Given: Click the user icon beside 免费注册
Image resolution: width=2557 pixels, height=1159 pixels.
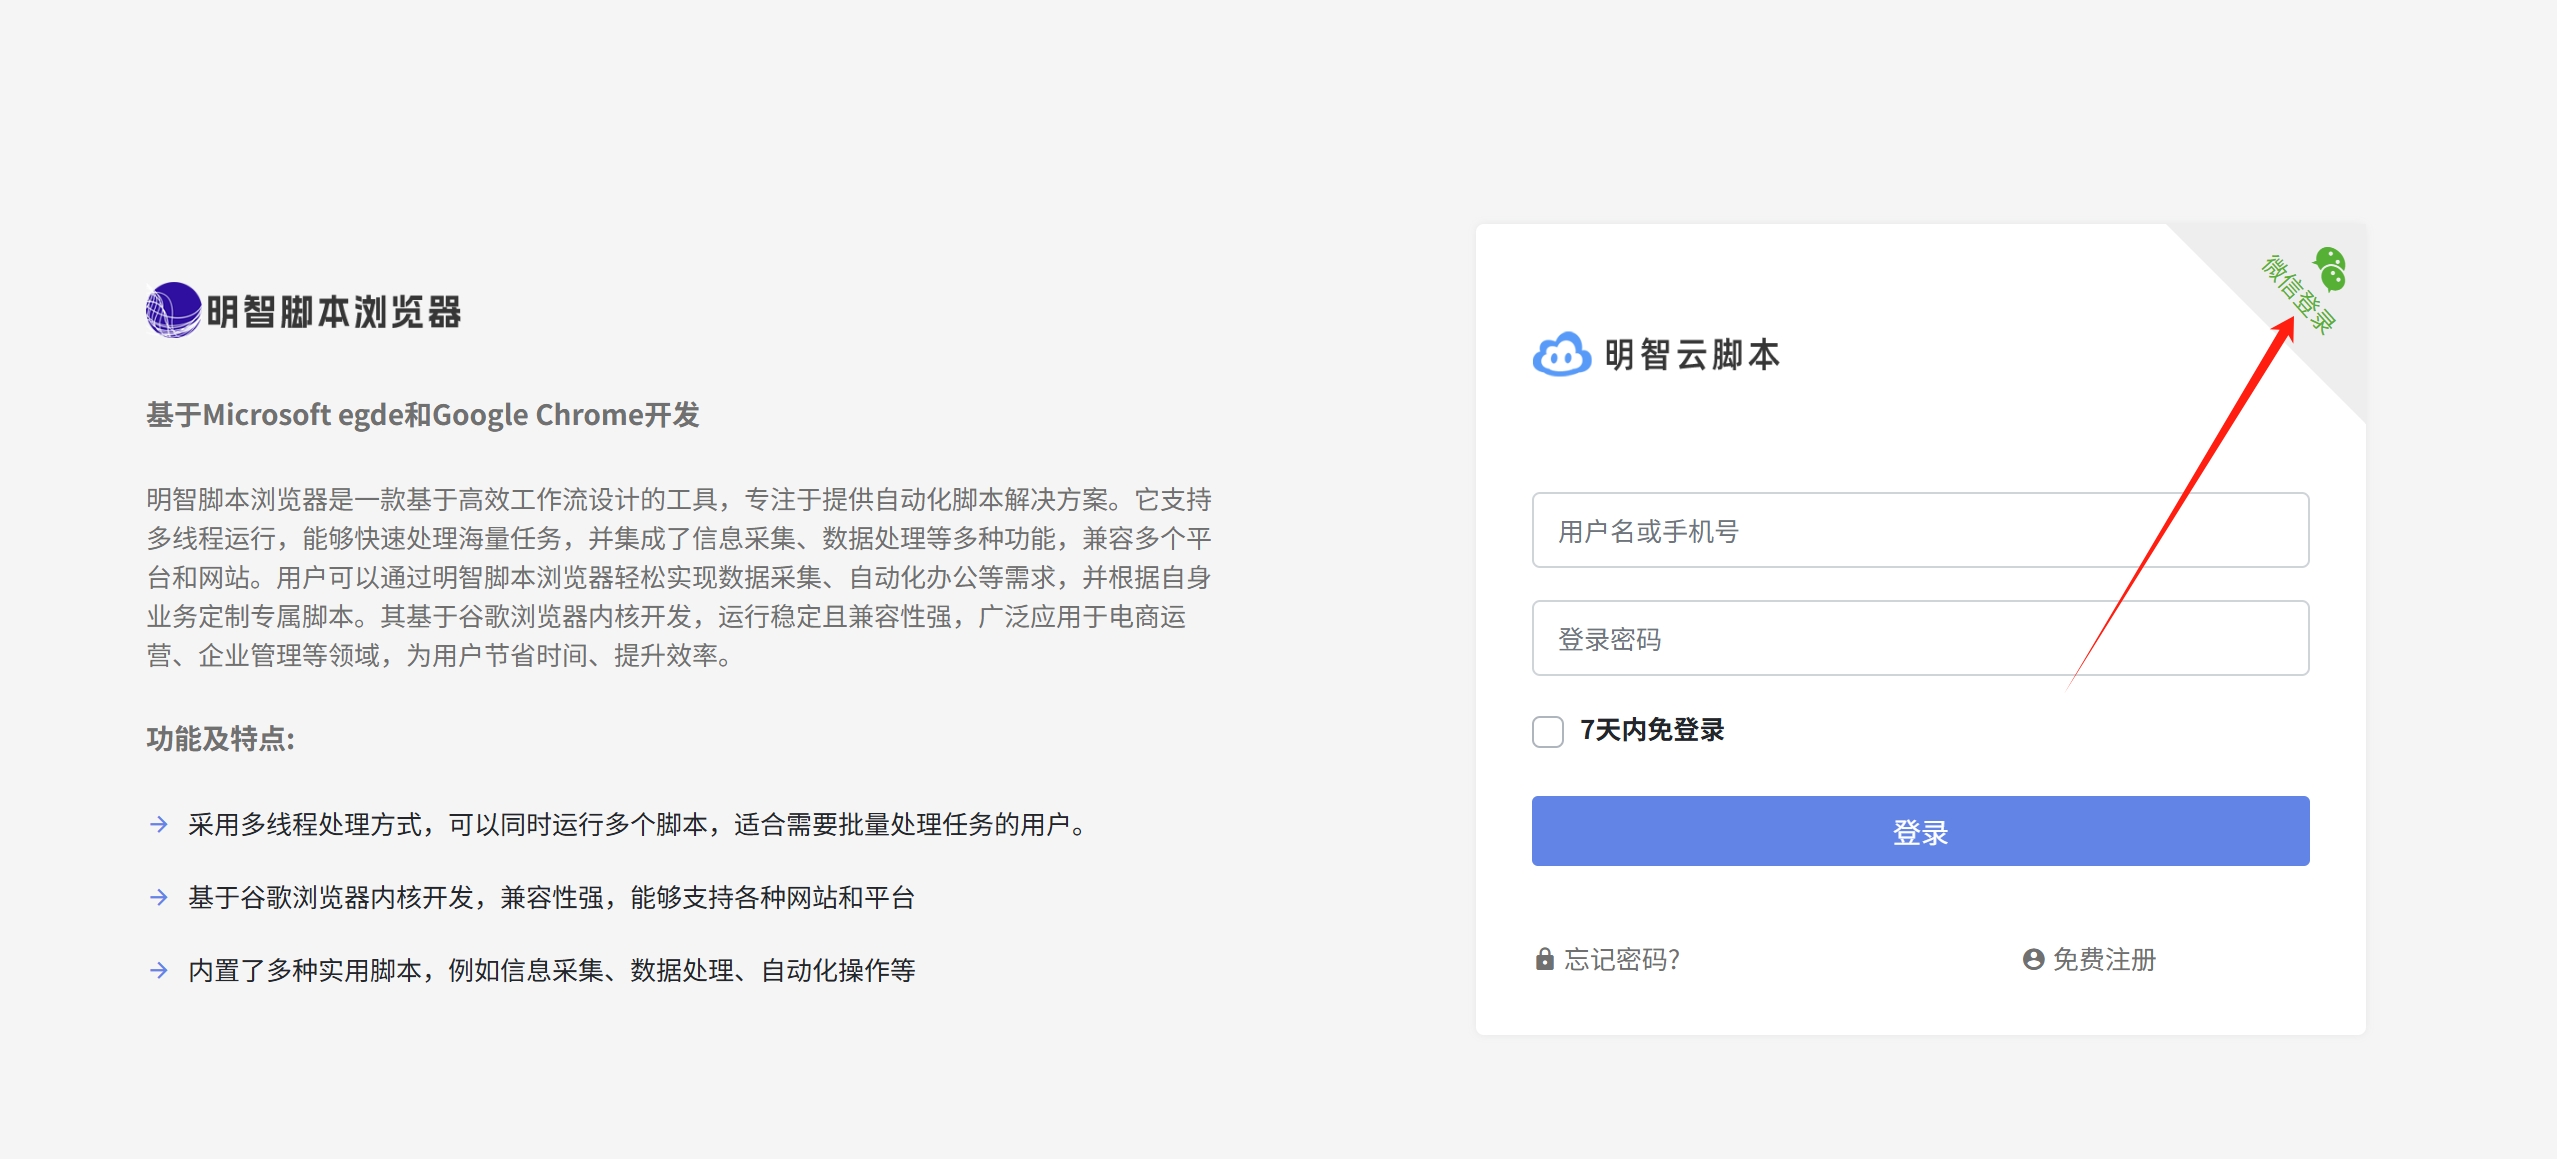Looking at the screenshot, I should (2033, 959).
